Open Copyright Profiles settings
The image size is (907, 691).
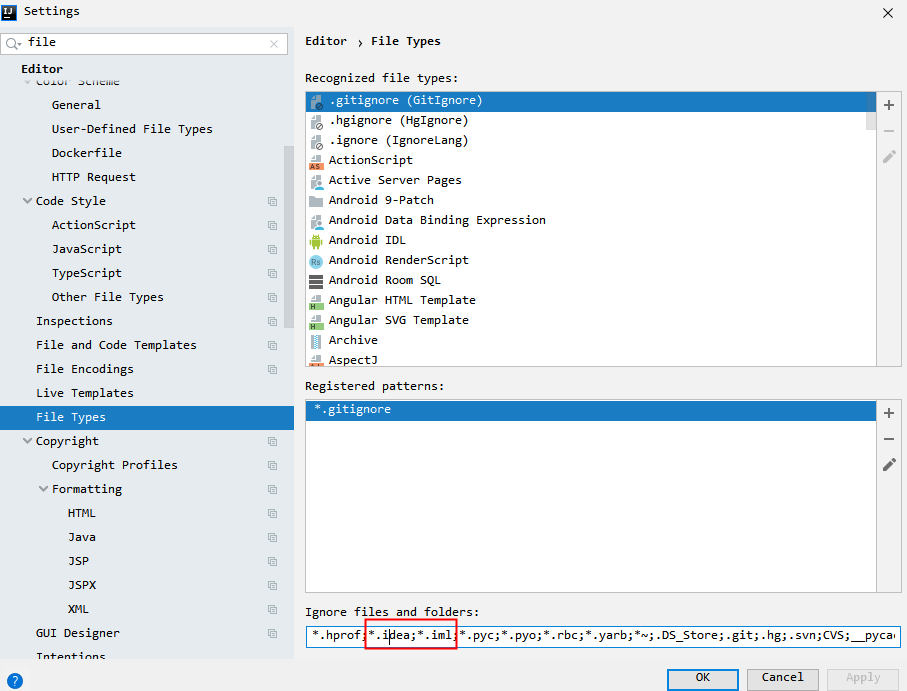point(115,465)
